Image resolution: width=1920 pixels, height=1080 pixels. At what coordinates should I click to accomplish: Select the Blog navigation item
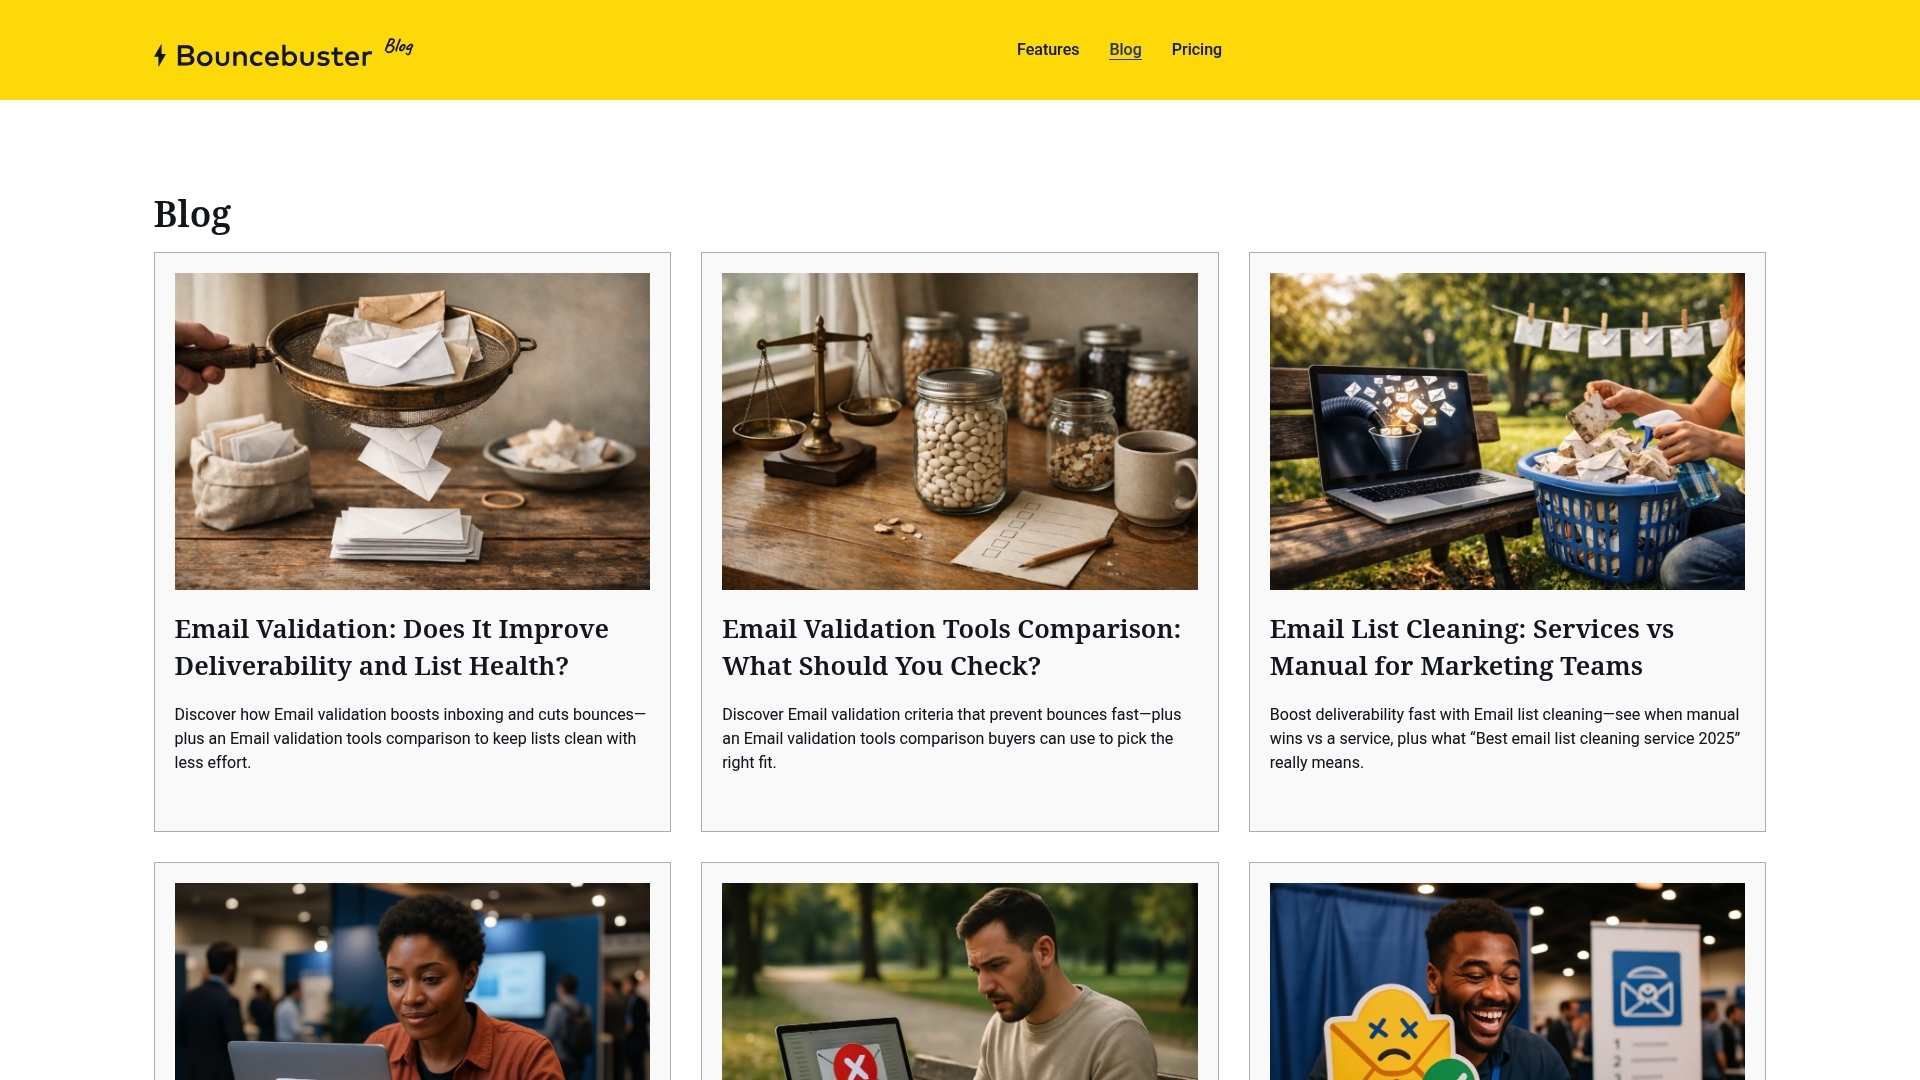click(1125, 50)
